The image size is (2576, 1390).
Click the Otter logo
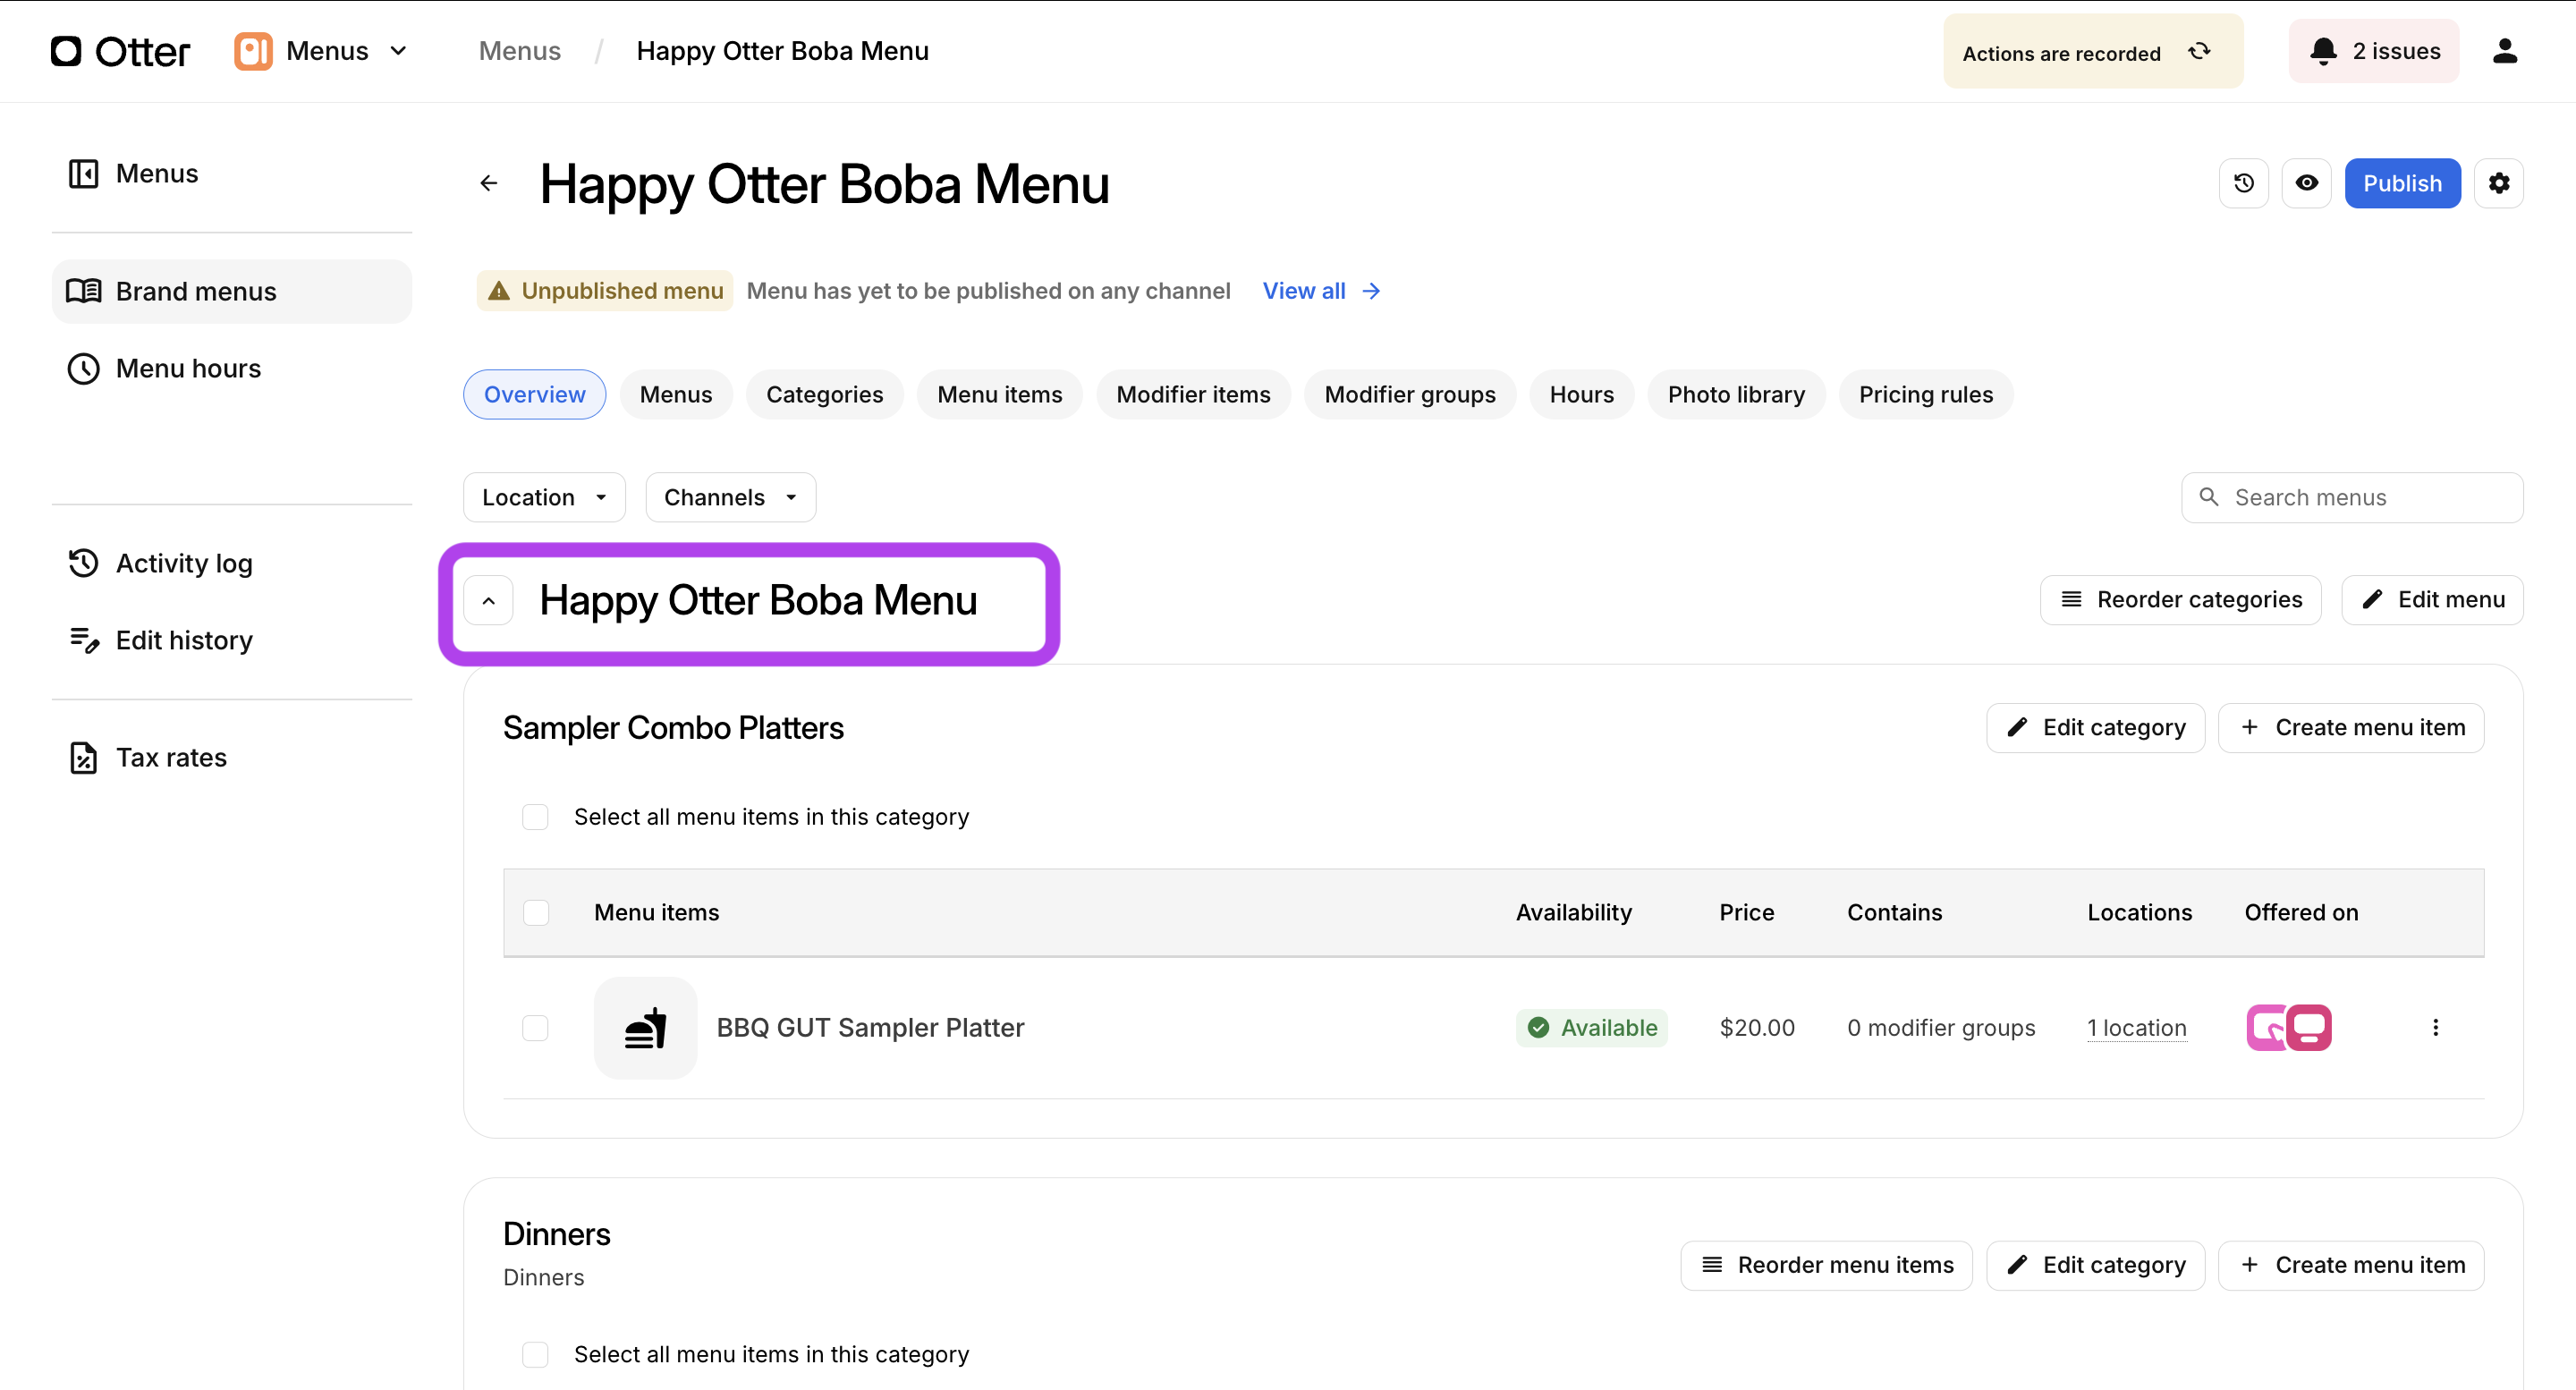[120, 51]
